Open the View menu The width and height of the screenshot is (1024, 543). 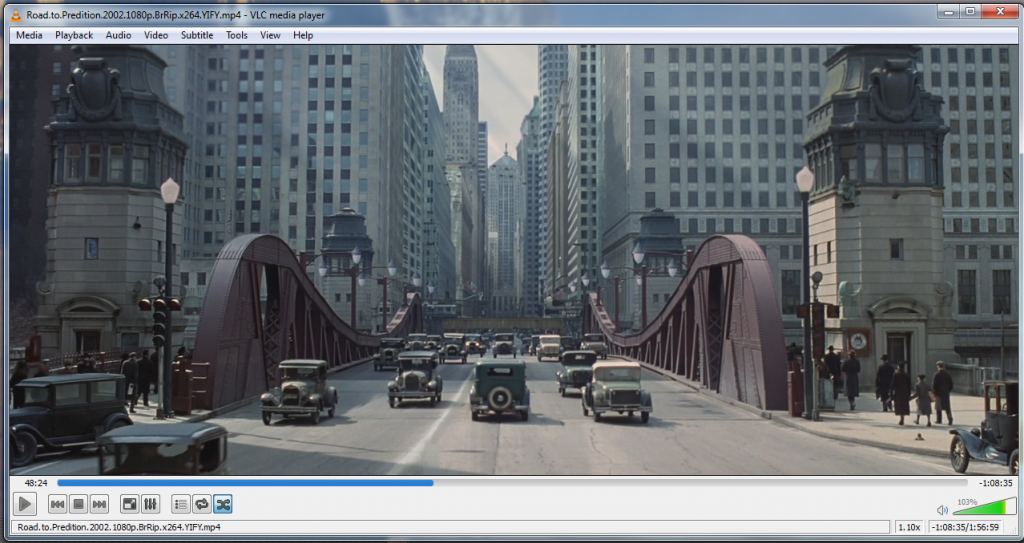pyautogui.click(x=270, y=35)
